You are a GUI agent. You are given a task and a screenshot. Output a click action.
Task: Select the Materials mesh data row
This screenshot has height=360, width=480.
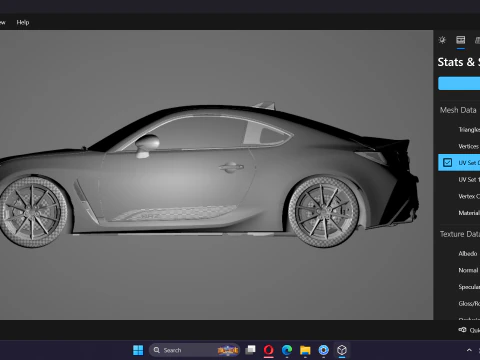tap(459, 213)
